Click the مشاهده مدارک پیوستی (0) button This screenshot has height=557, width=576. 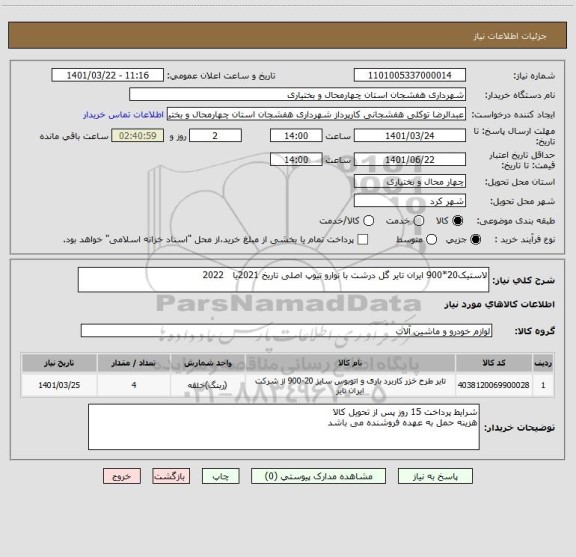[x=318, y=476]
